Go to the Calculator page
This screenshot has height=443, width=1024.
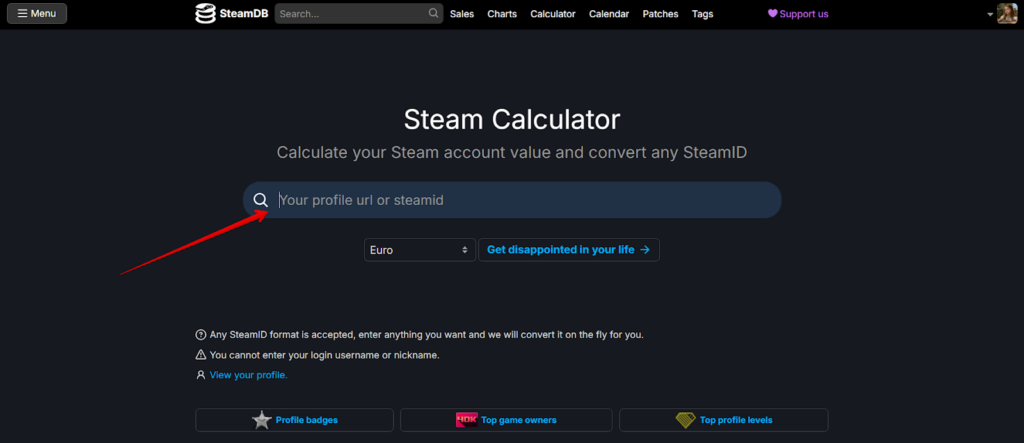coord(553,14)
